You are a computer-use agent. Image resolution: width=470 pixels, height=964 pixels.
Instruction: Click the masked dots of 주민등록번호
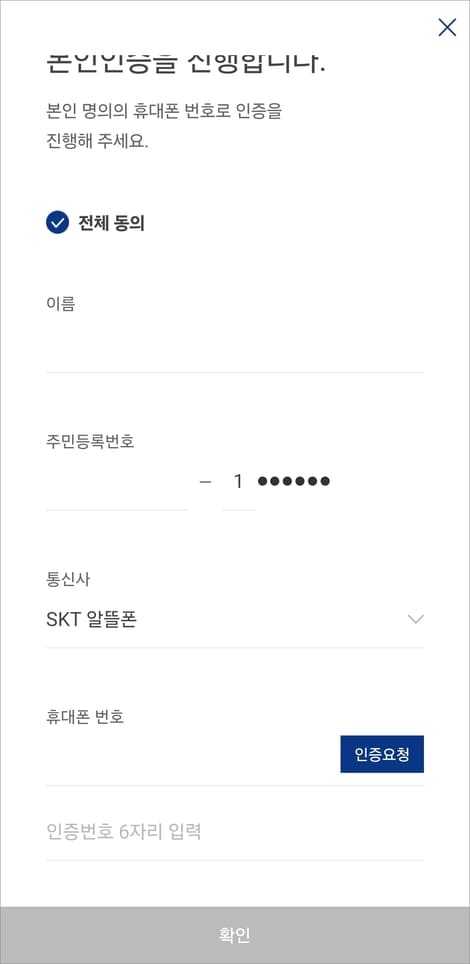click(x=294, y=481)
